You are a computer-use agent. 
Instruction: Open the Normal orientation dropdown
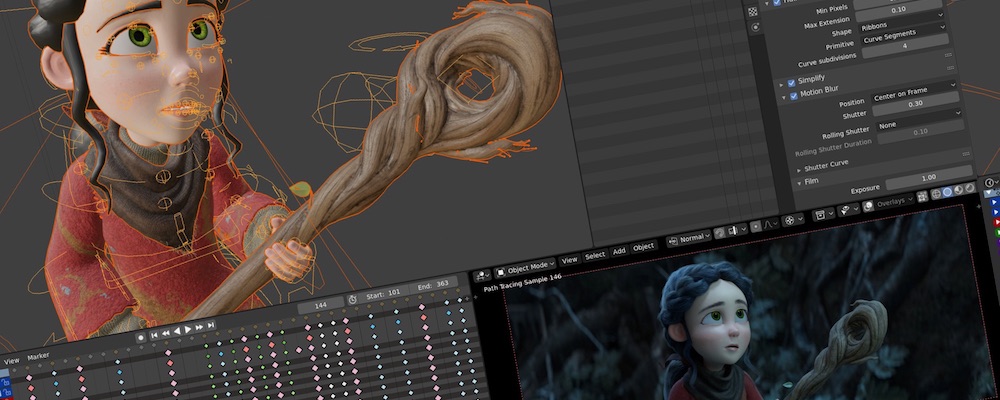(689, 239)
